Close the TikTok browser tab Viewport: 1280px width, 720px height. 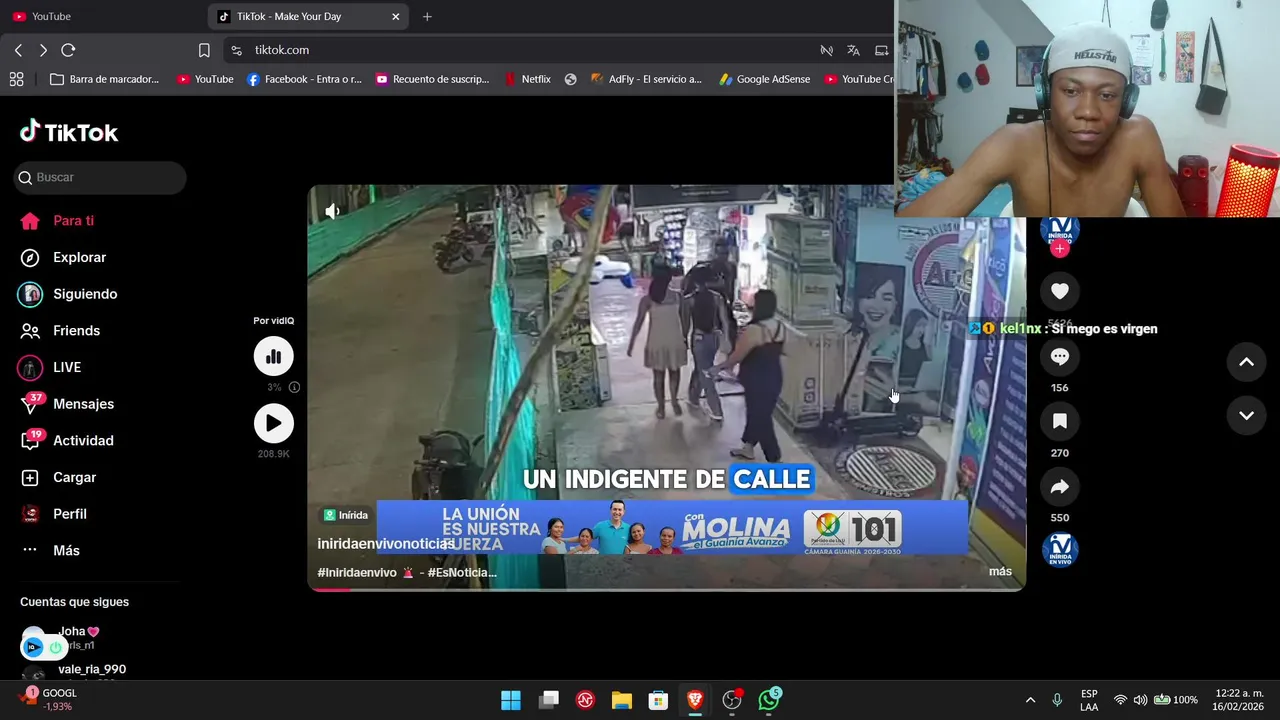[395, 16]
